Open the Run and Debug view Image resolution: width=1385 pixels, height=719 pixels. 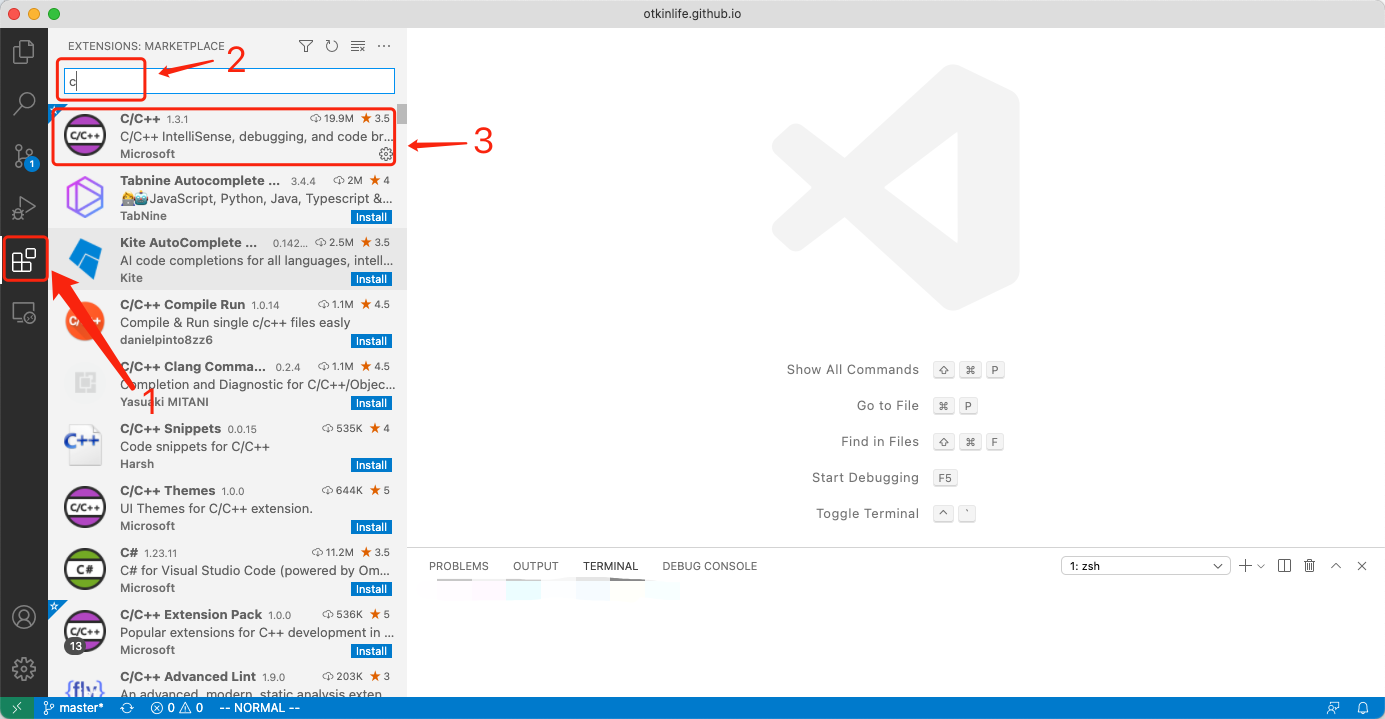click(24, 208)
